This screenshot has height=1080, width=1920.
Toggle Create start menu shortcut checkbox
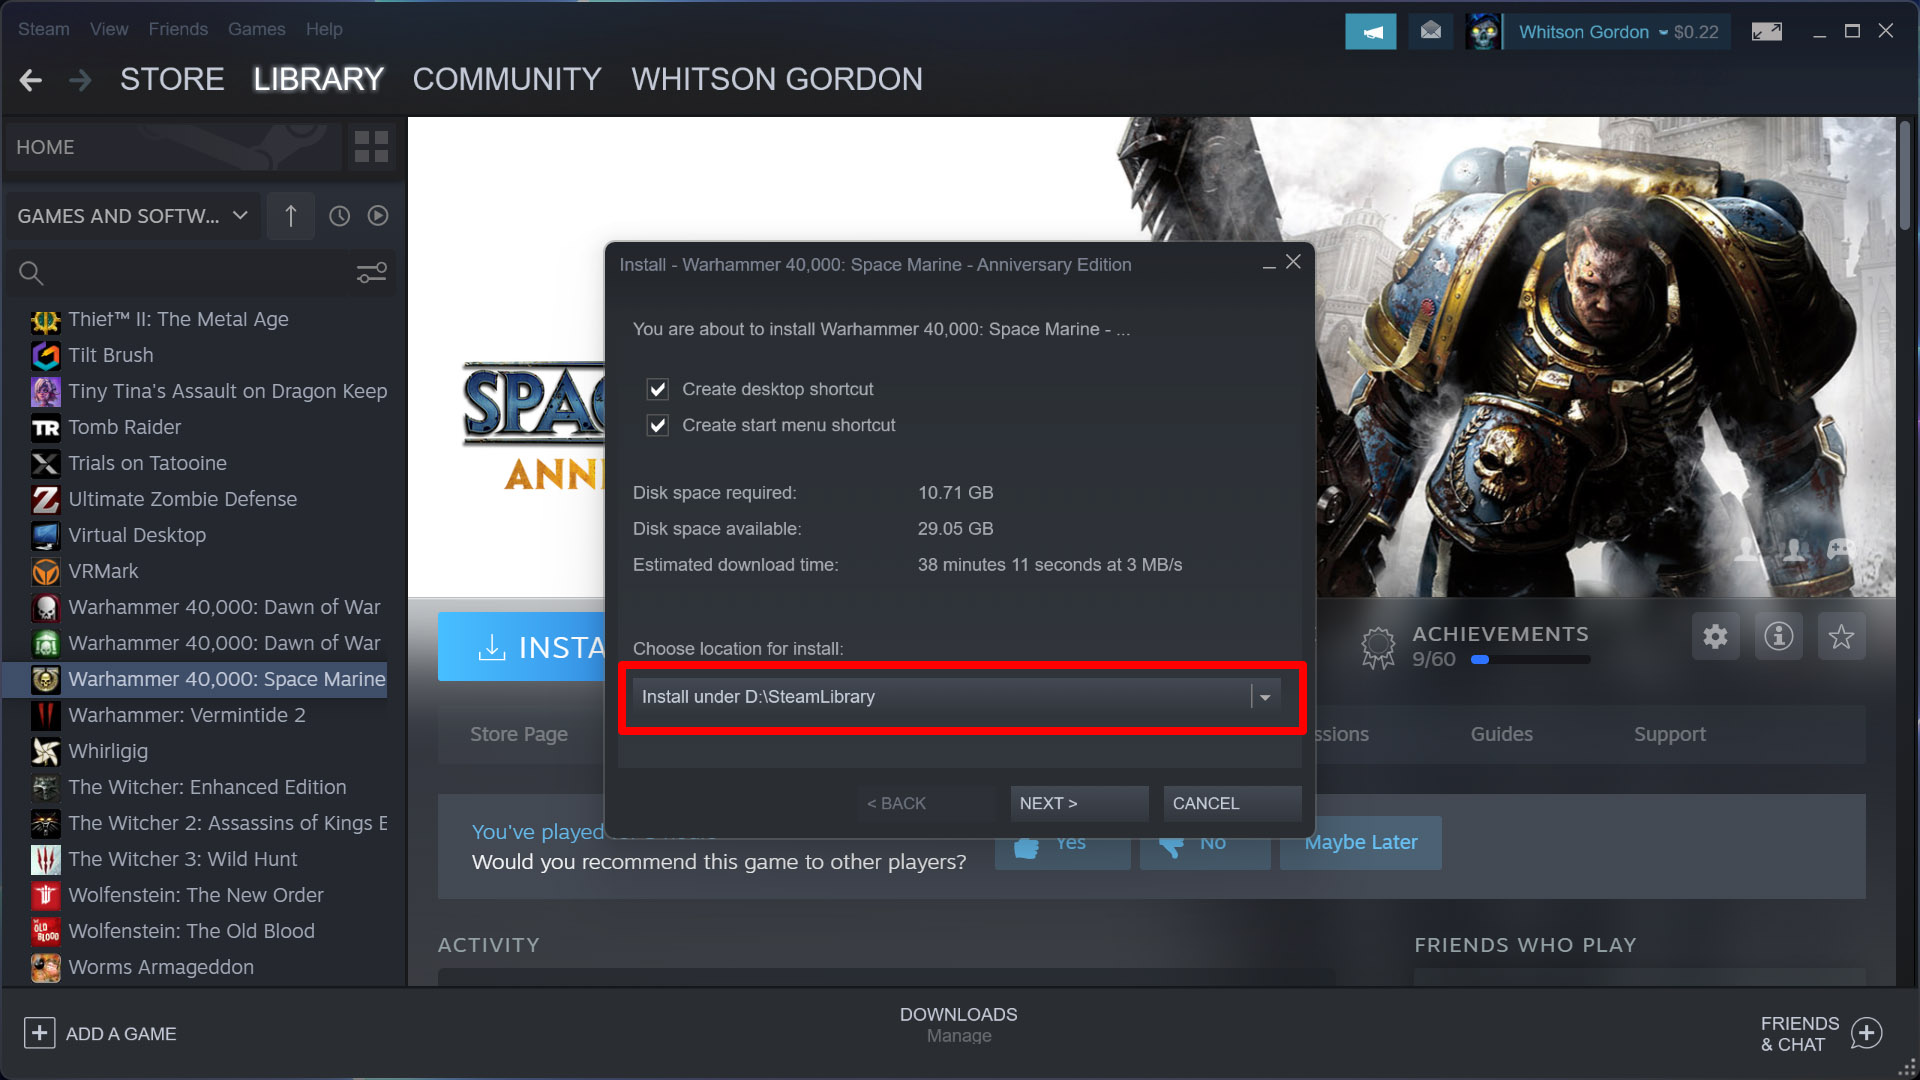click(657, 425)
